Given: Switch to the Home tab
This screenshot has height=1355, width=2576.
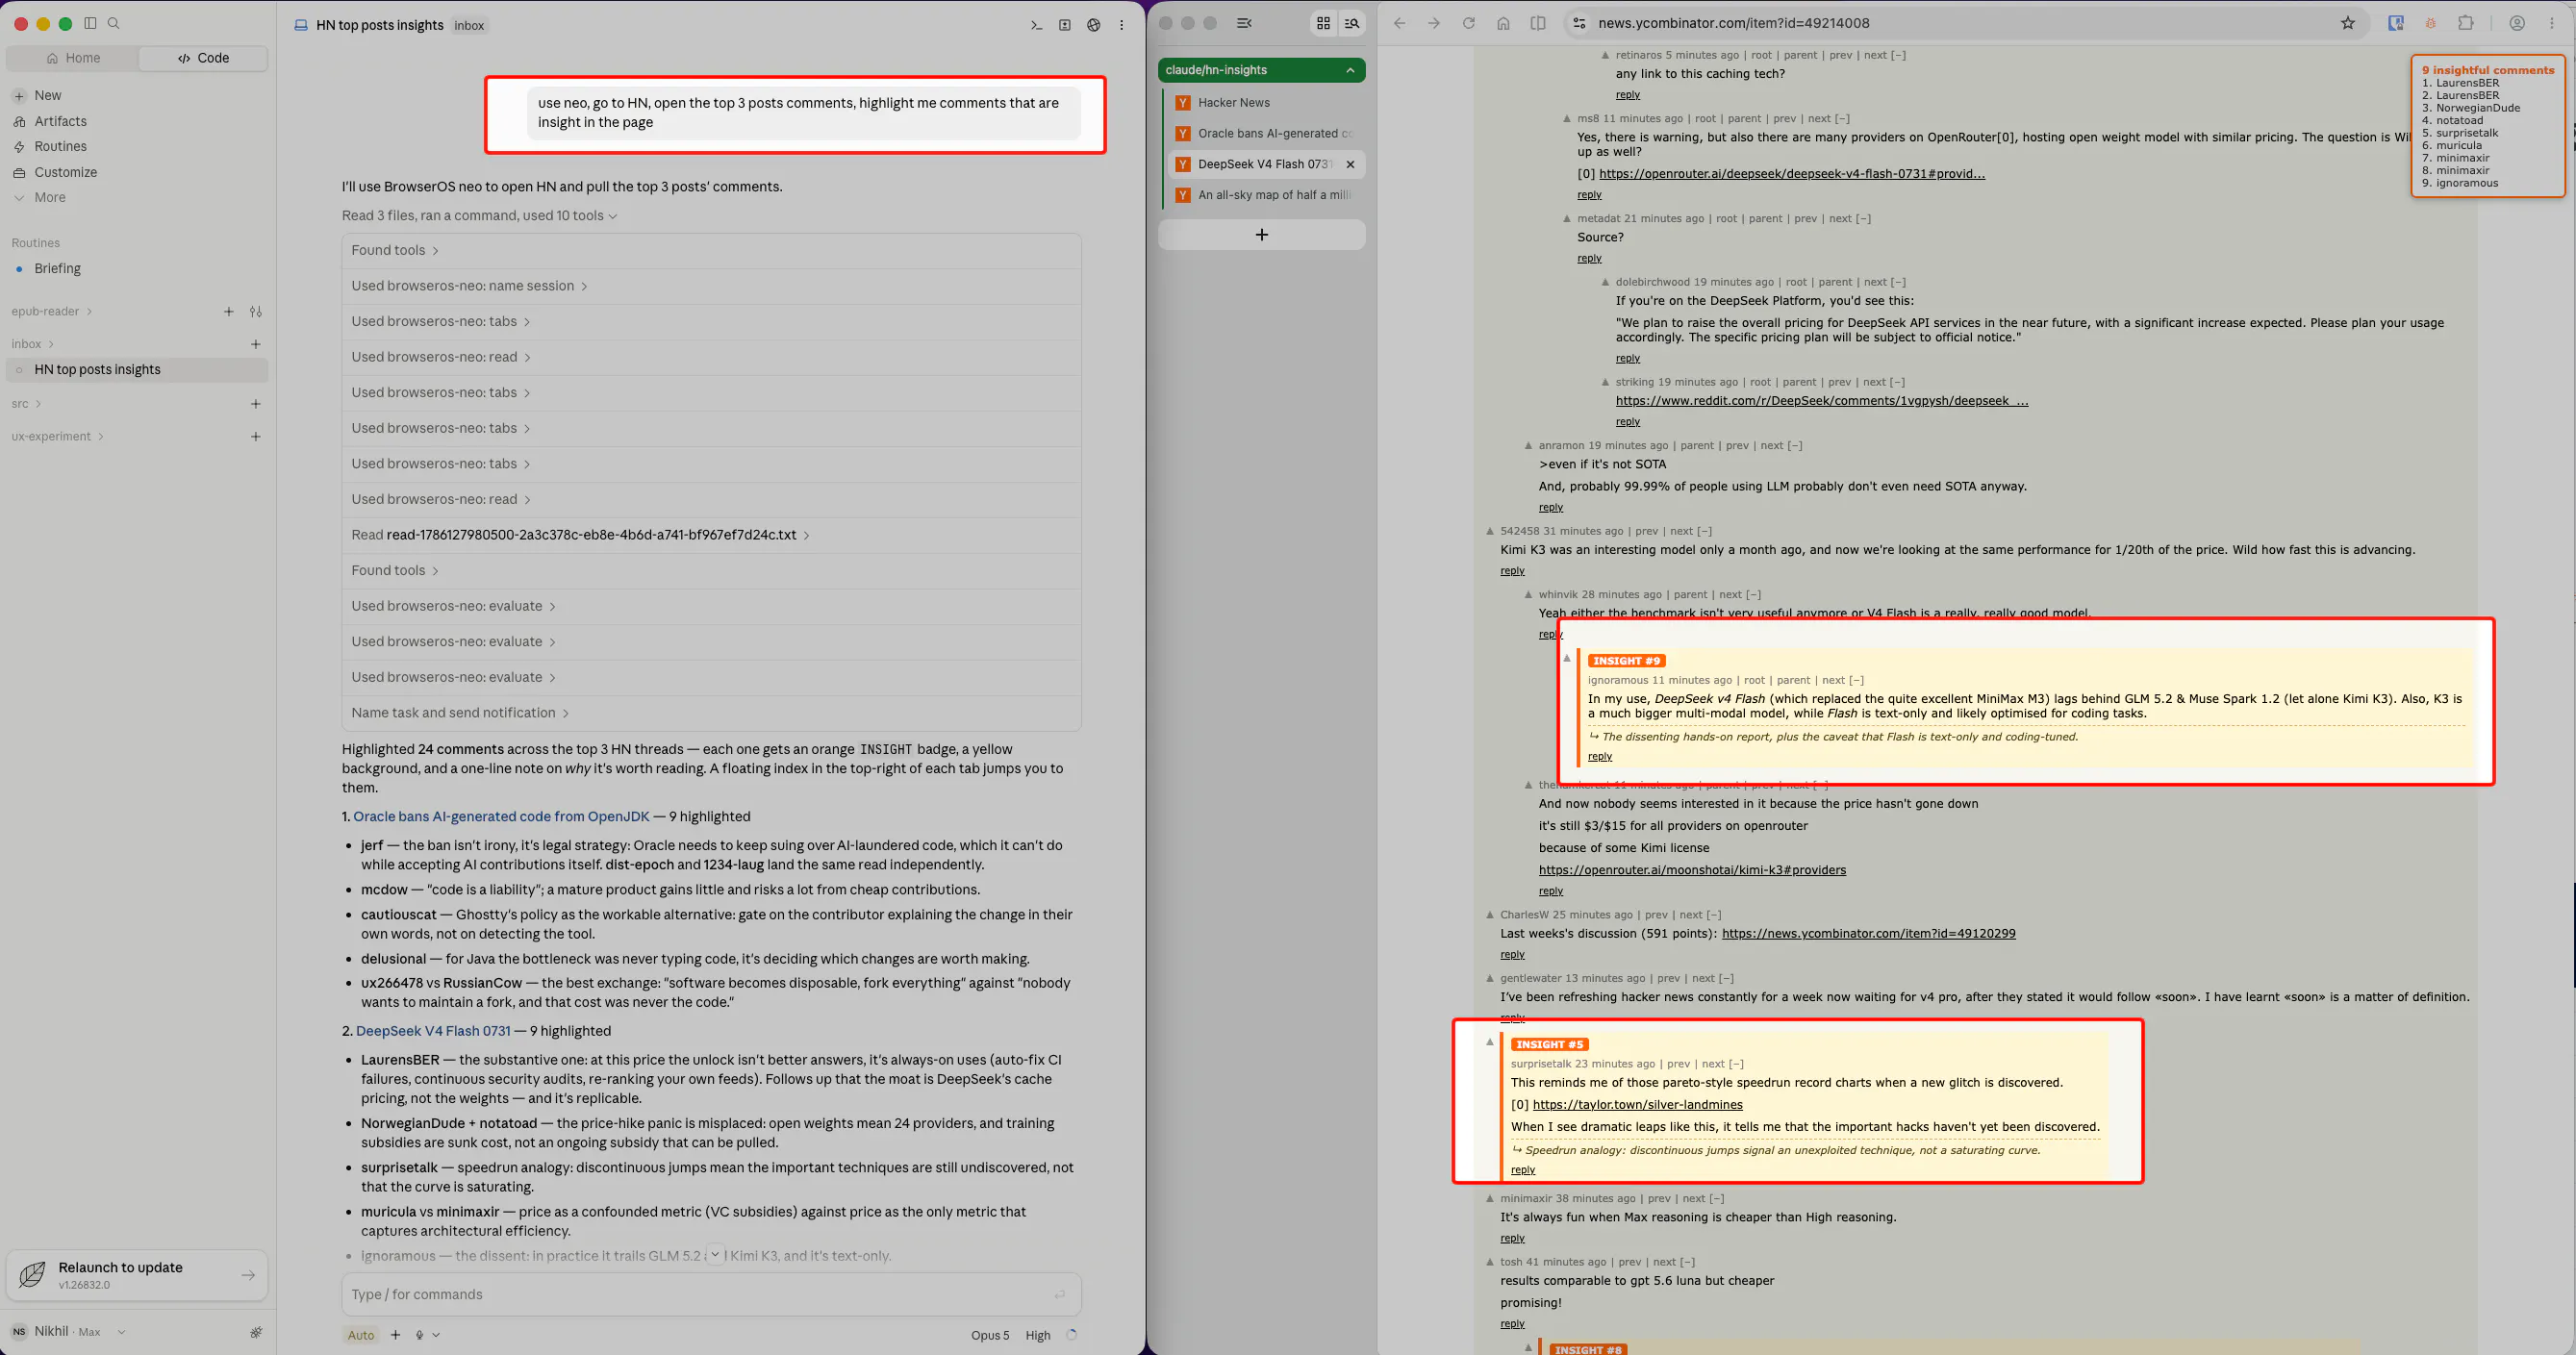Looking at the screenshot, I should pyautogui.click(x=73, y=58).
